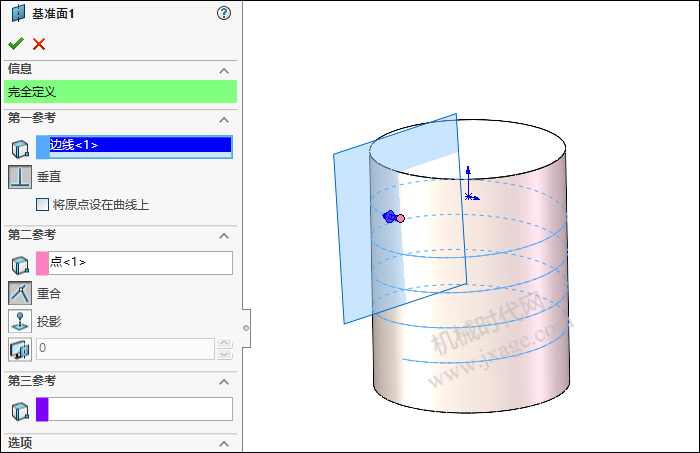Collapse the 第一参考 section

coord(224,120)
